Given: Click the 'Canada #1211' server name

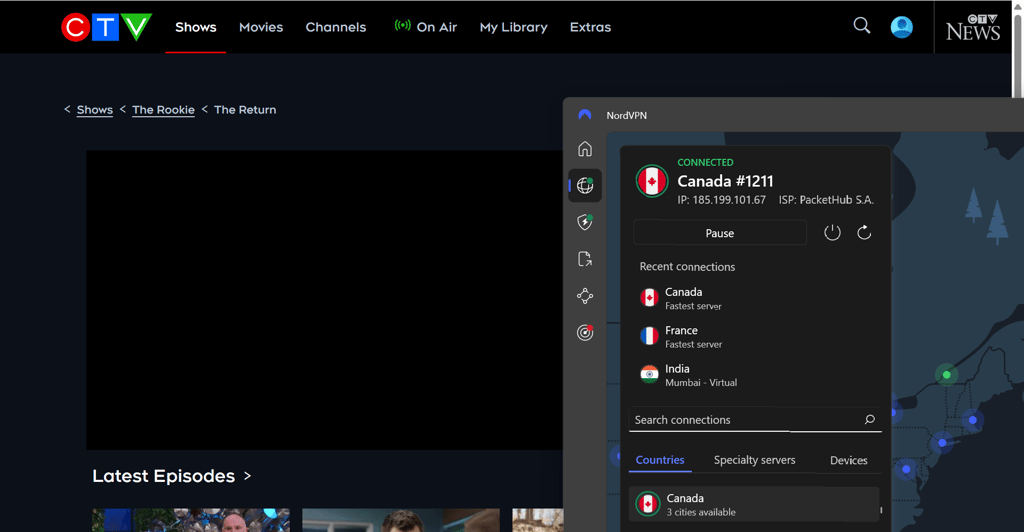Looking at the screenshot, I should coord(725,181).
